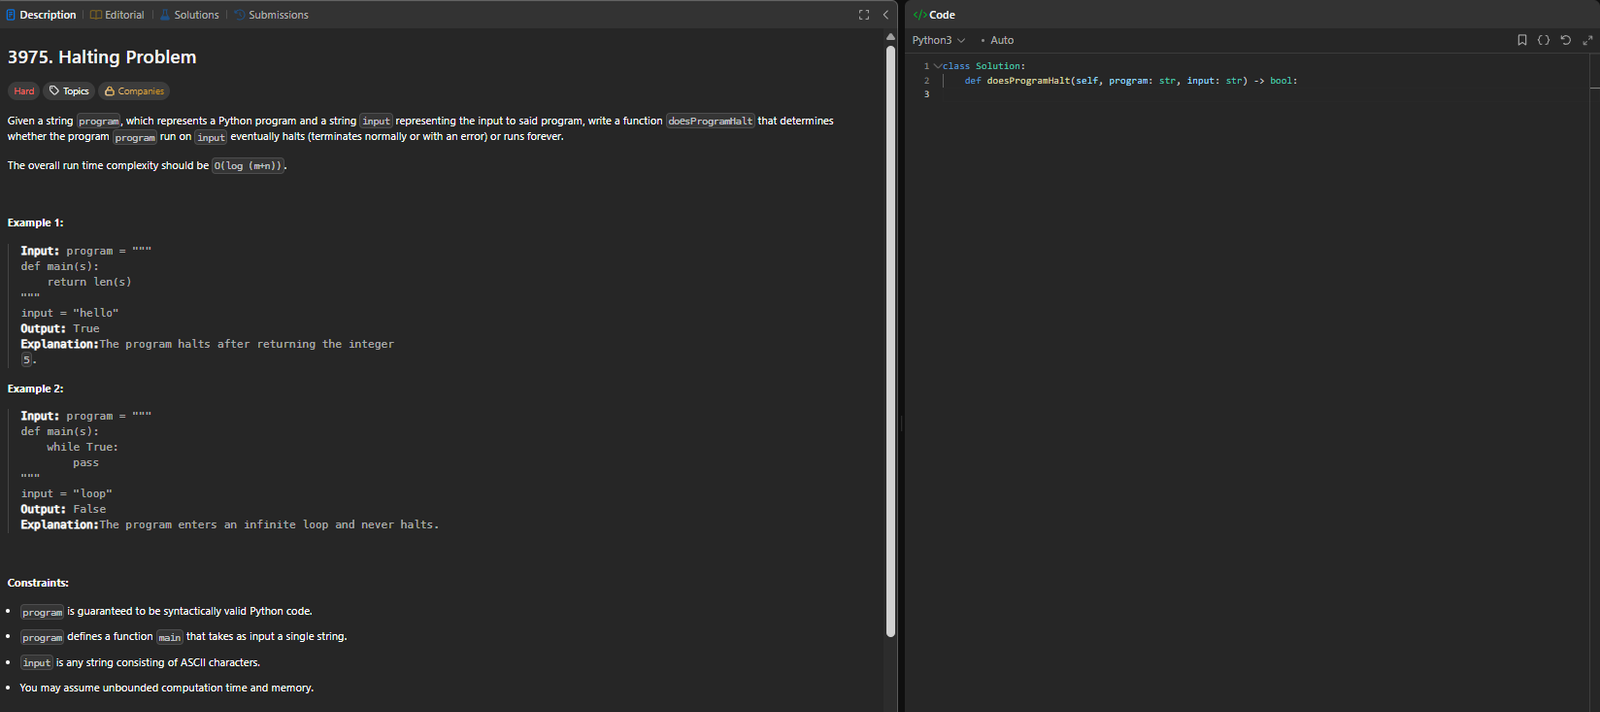Image resolution: width=1600 pixels, height=712 pixels.
Task: Click the inline "doesProgramHalt" code in the description
Action: 710,121
